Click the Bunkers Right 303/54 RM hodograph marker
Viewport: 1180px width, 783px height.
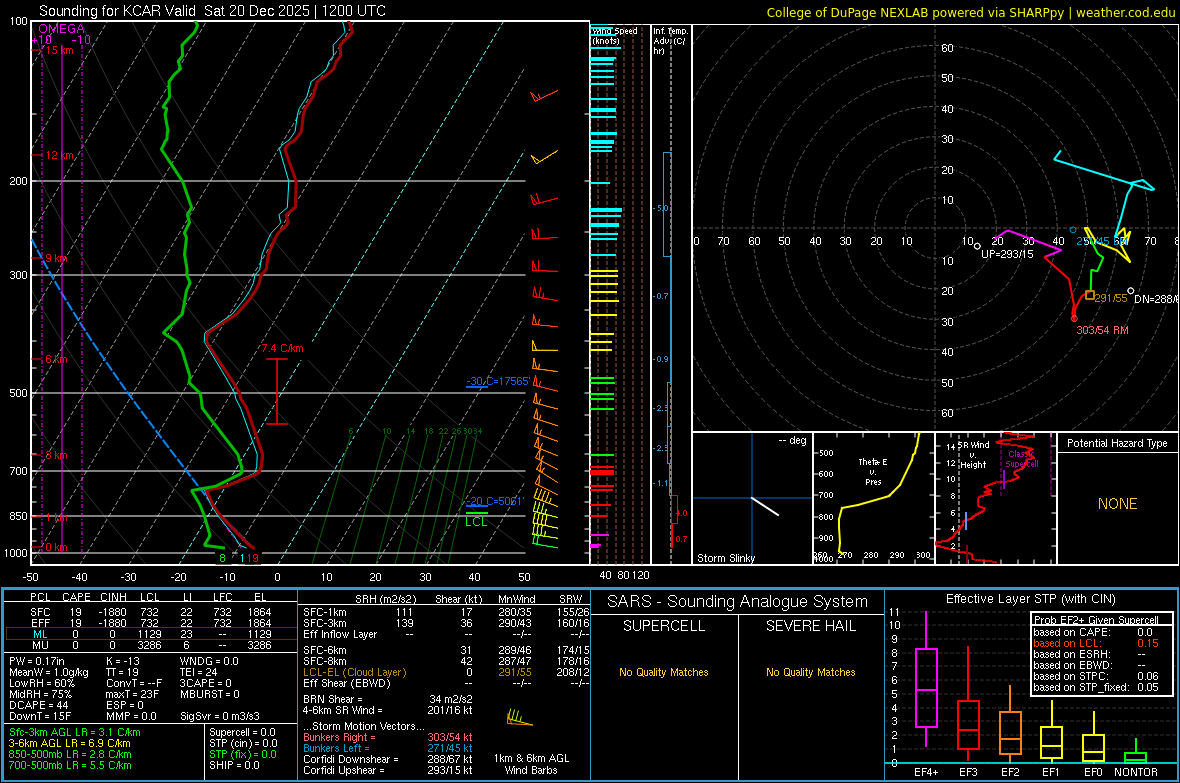[1074, 318]
